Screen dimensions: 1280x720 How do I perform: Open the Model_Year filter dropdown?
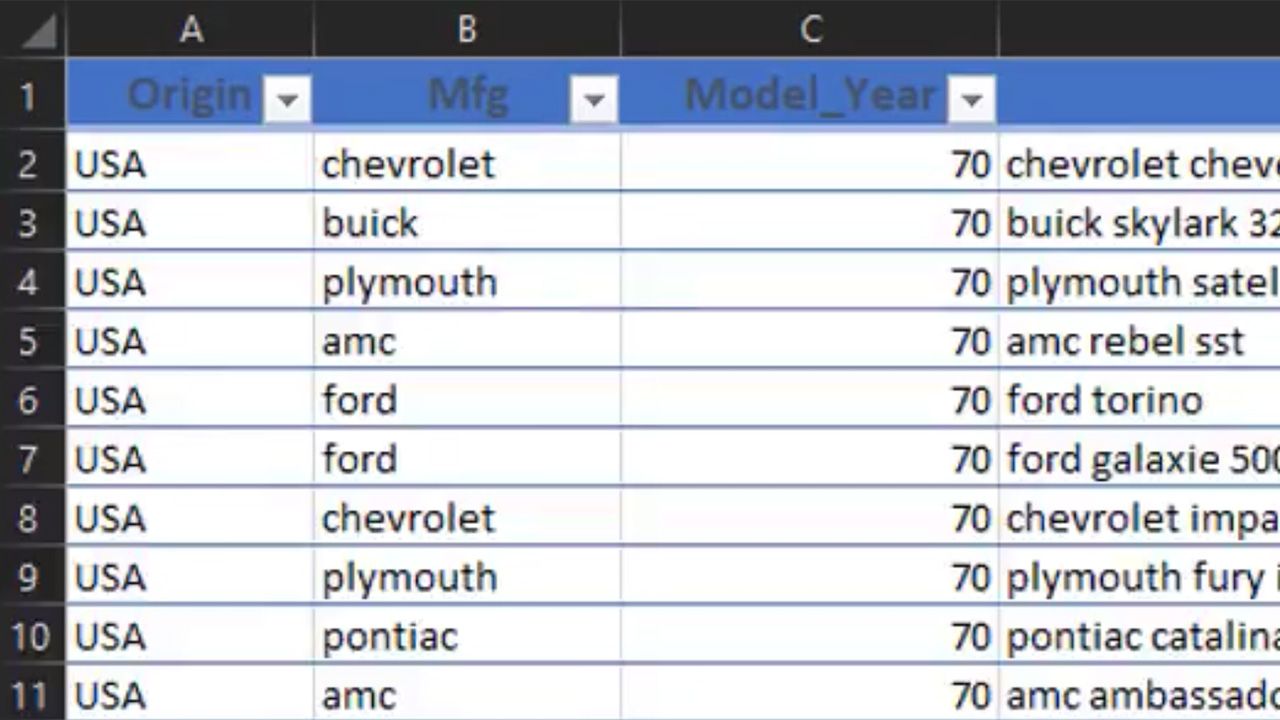click(x=971, y=99)
